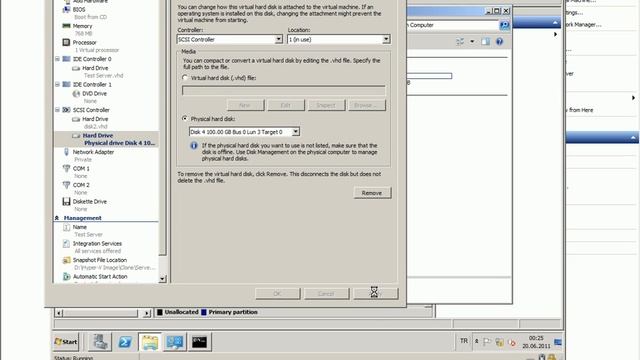Open Windows Explorer from taskbar
Screen dimensions: 640x360
click(x=150, y=342)
